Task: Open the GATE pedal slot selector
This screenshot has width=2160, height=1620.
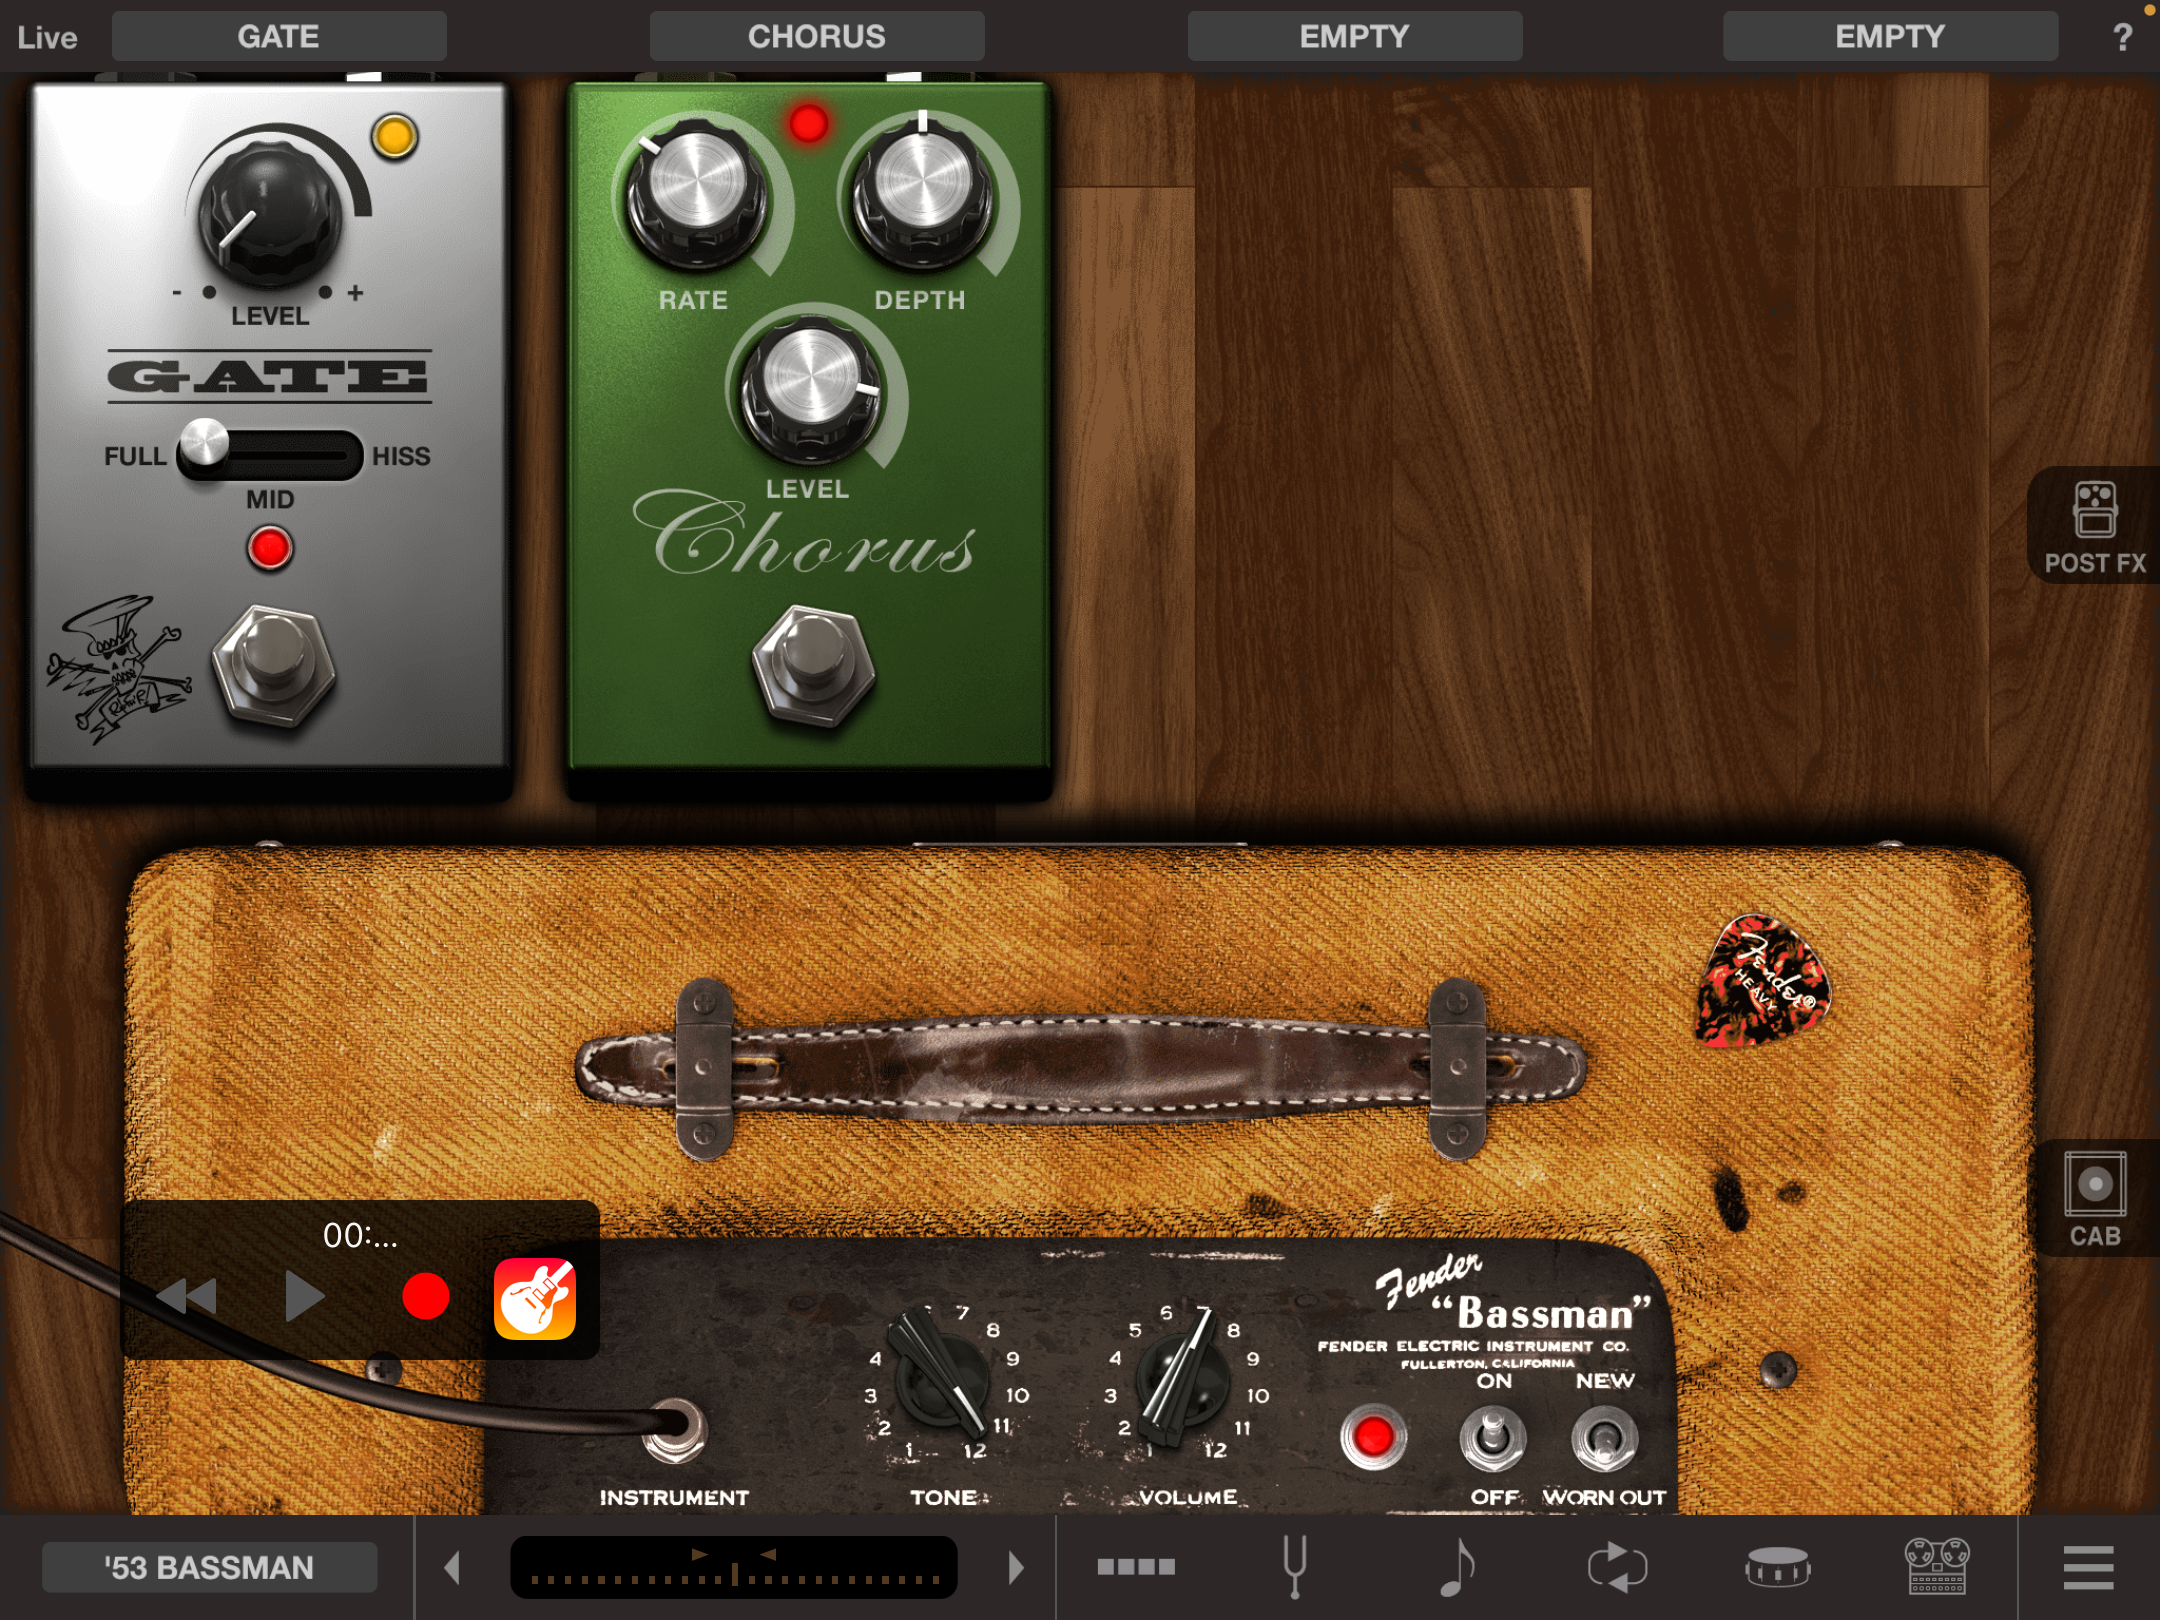Action: tap(279, 37)
